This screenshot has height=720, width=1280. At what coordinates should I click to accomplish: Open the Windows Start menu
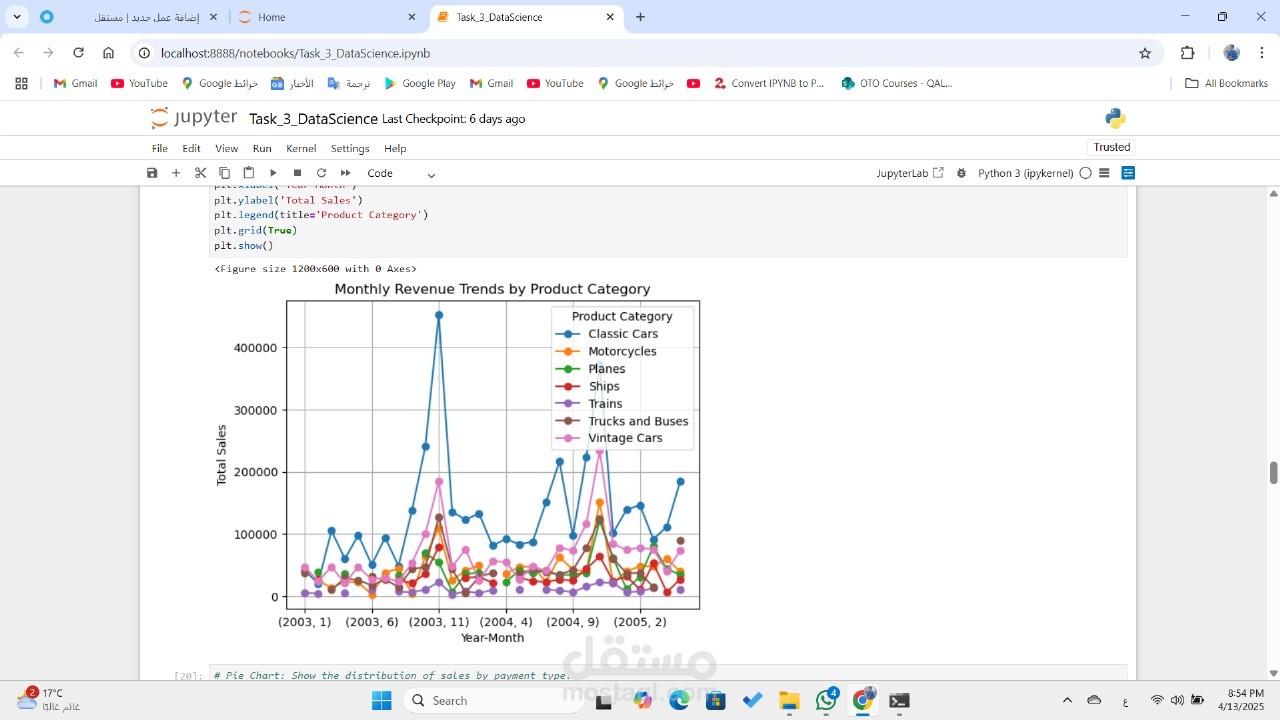point(381,701)
